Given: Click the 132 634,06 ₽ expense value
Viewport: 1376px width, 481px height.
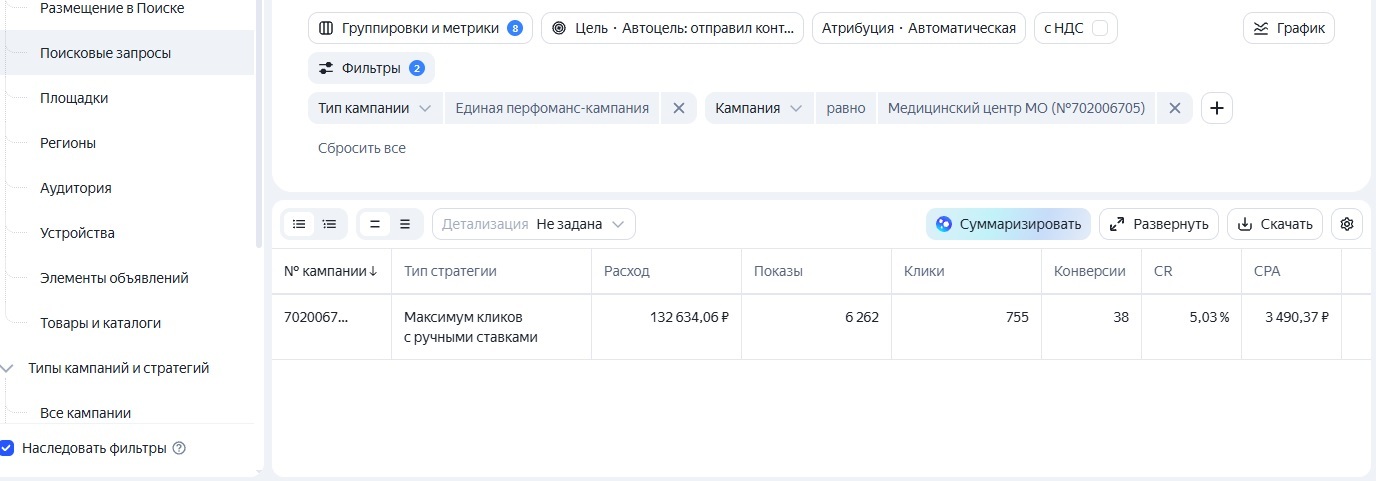Looking at the screenshot, I should pos(689,317).
